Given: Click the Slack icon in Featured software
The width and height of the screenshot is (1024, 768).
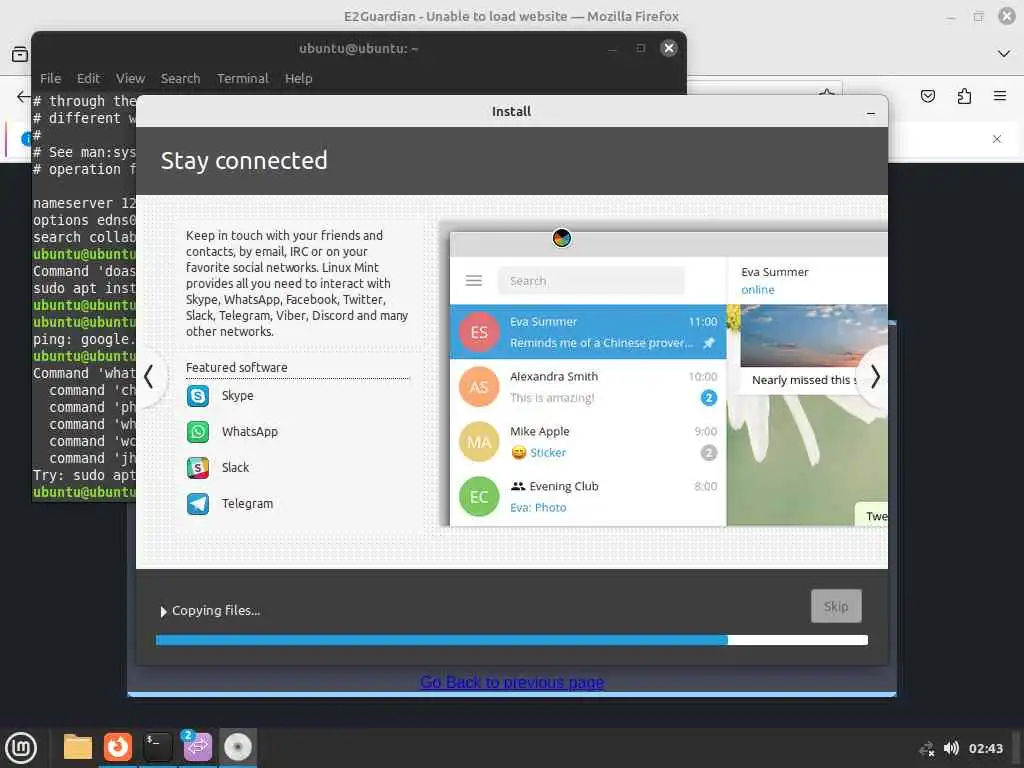Looking at the screenshot, I should click(x=198, y=468).
